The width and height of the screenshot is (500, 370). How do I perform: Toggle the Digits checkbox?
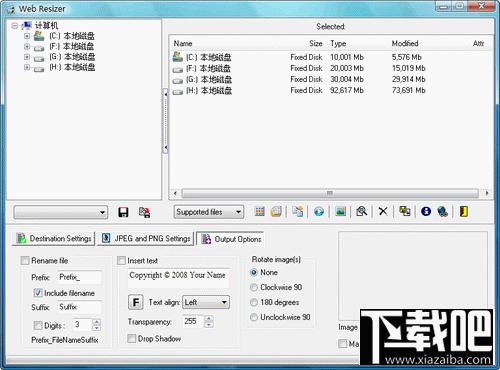tap(37, 325)
